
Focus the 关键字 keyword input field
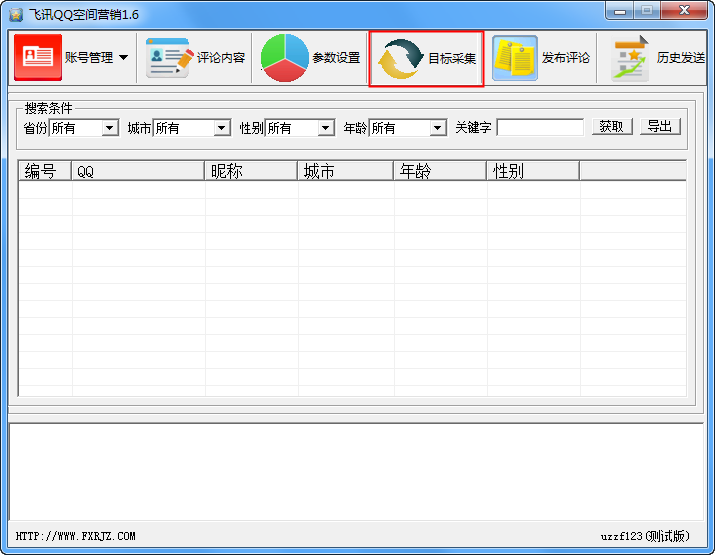tap(540, 128)
